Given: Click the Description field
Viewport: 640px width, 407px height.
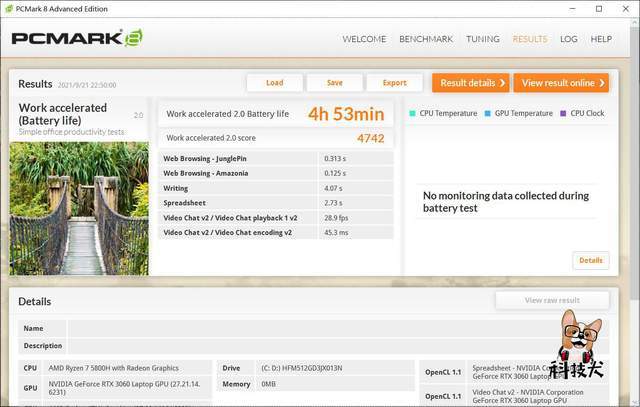Looking at the screenshot, I should pyautogui.click(x=338, y=346).
